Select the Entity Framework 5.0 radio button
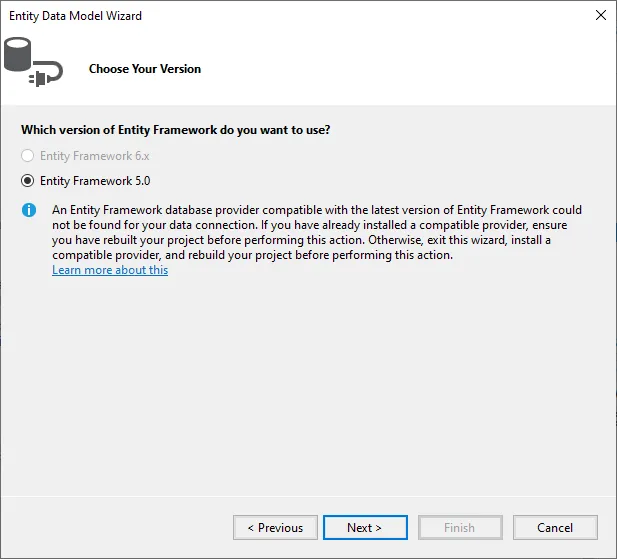This screenshot has width=617, height=559. pyautogui.click(x=28, y=181)
